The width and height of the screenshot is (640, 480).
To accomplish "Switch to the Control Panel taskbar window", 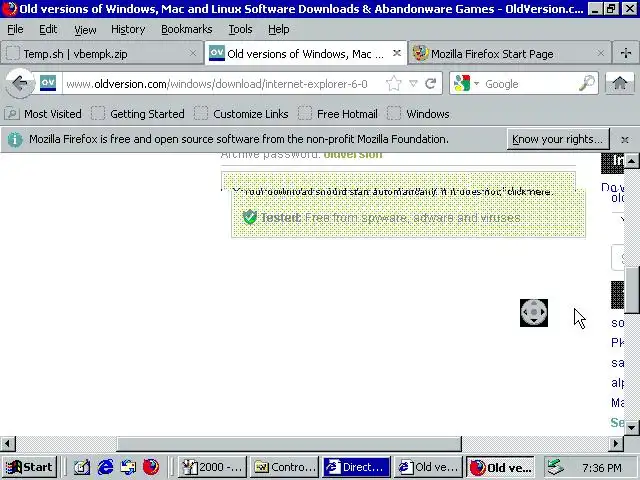I will [x=284, y=467].
